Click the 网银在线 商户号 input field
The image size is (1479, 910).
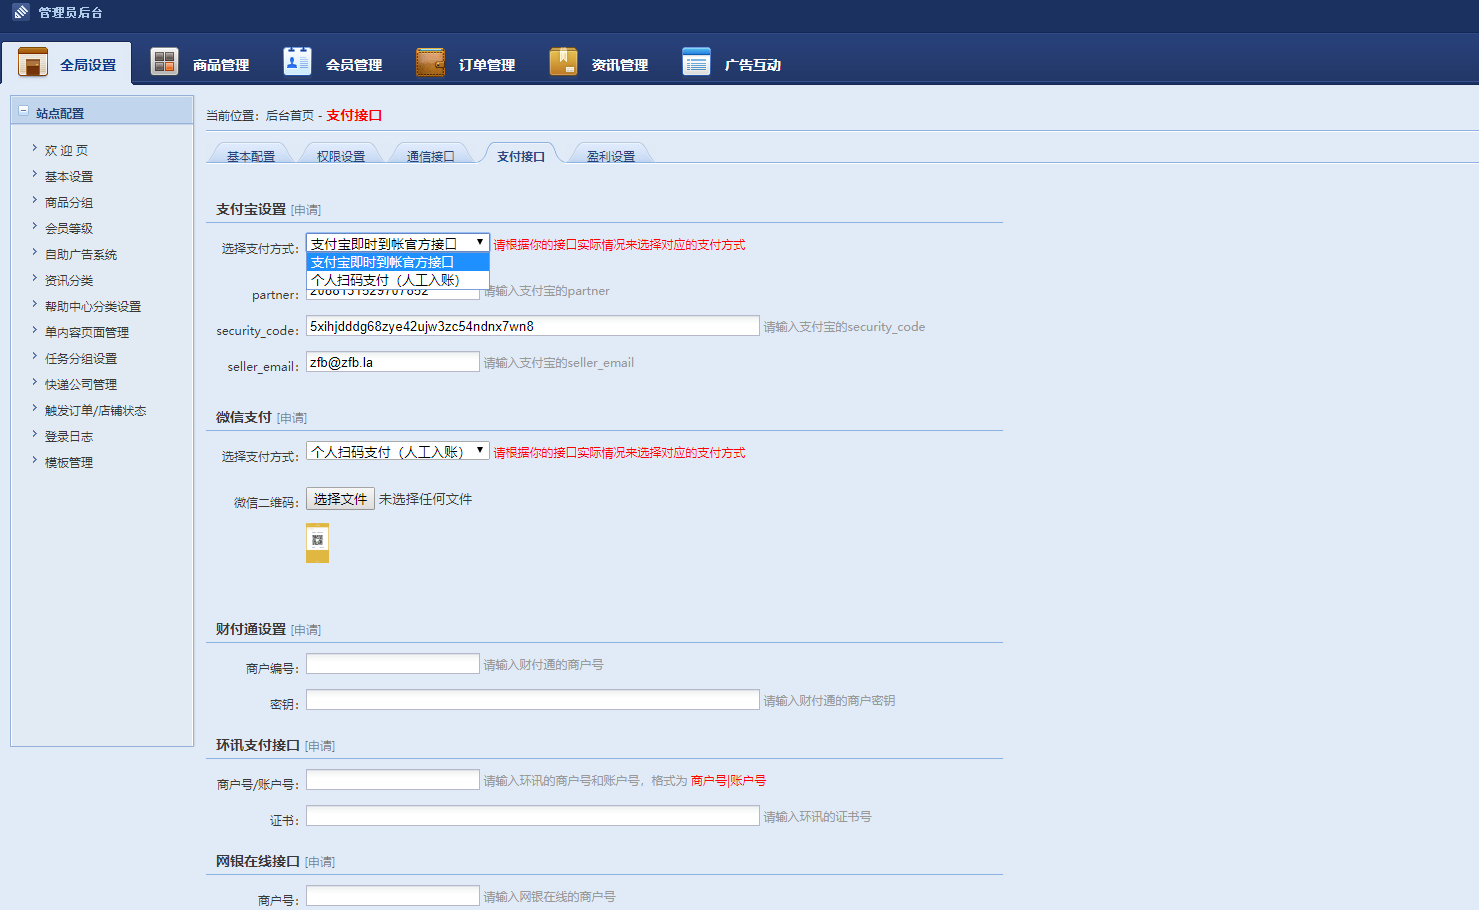[x=393, y=896]
